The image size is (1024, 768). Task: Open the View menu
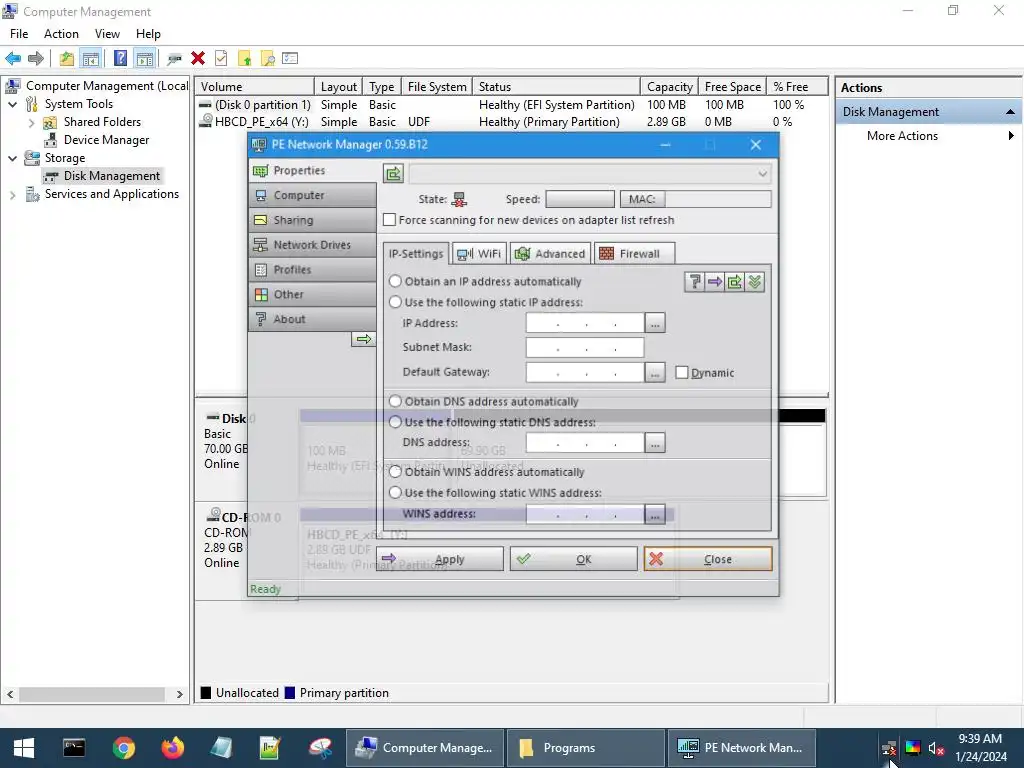[107, 34]
